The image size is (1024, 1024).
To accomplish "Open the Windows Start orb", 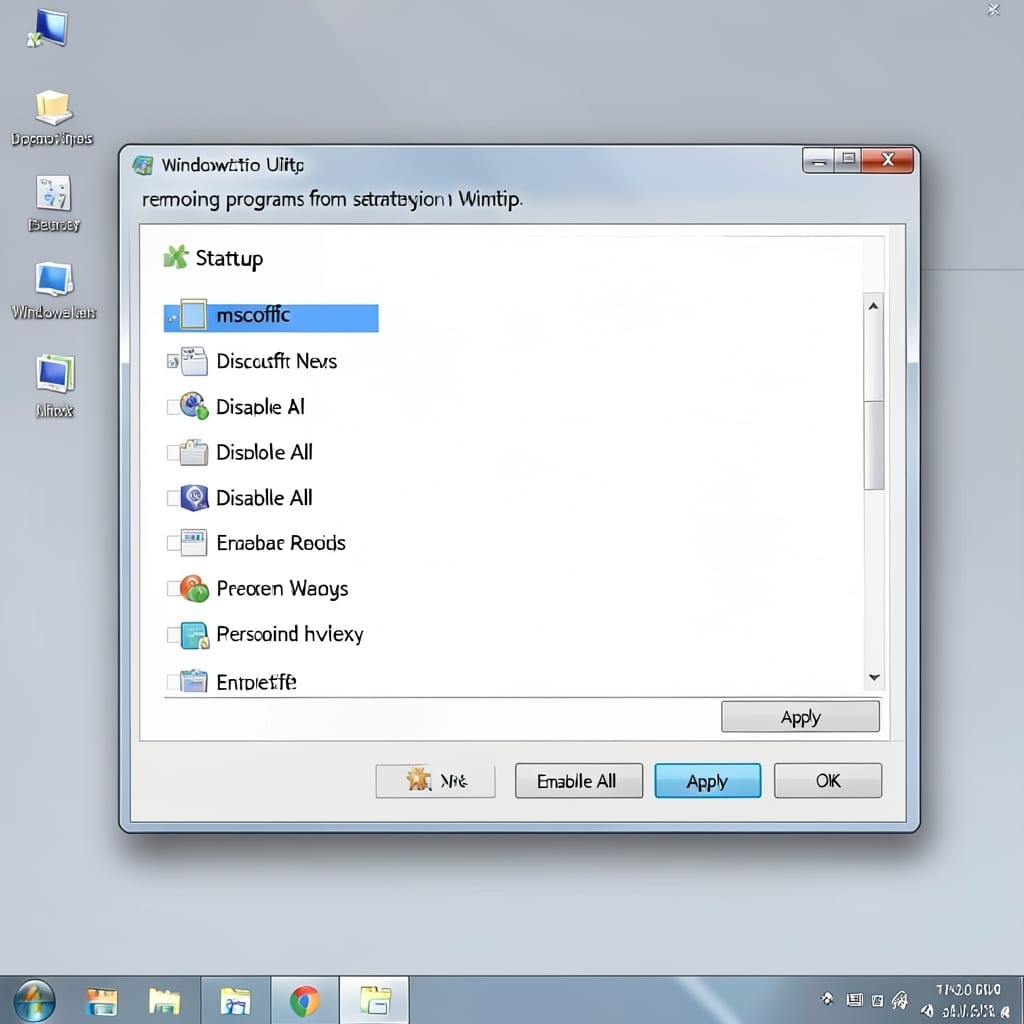I will (34, 1001).
